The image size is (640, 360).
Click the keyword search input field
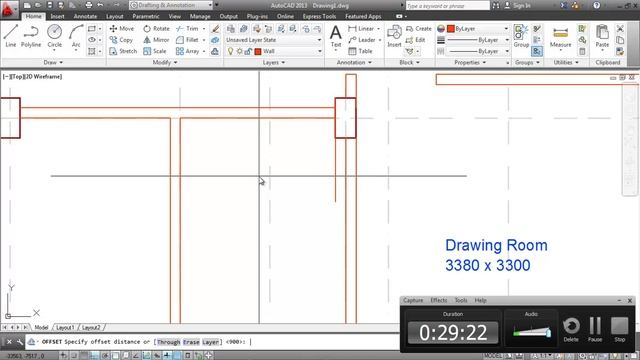[447, 5]
